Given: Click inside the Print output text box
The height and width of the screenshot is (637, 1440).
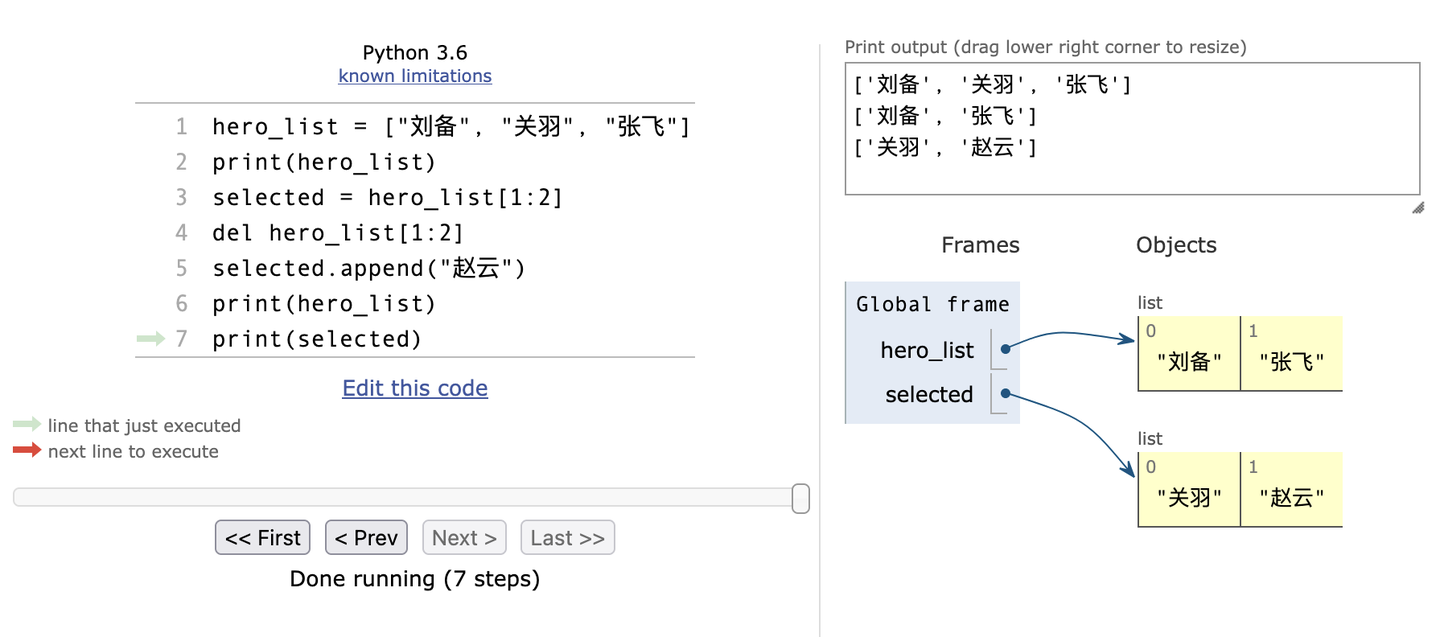Looking at the screenshot, I should (x=1132, y=128).
